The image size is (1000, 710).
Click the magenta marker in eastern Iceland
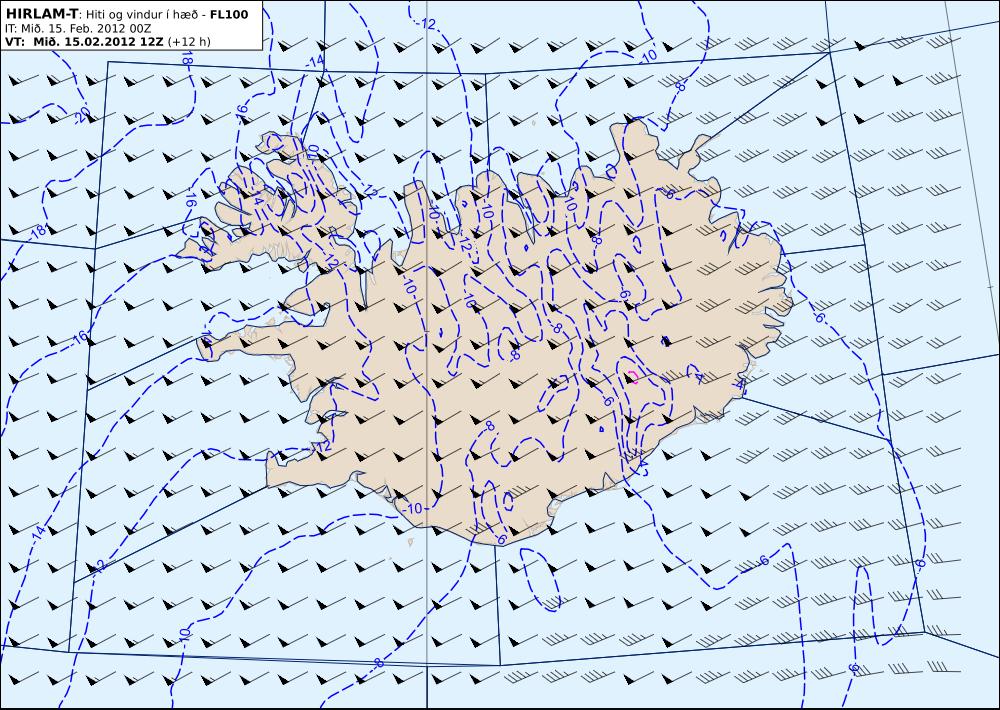click(633, 376)
